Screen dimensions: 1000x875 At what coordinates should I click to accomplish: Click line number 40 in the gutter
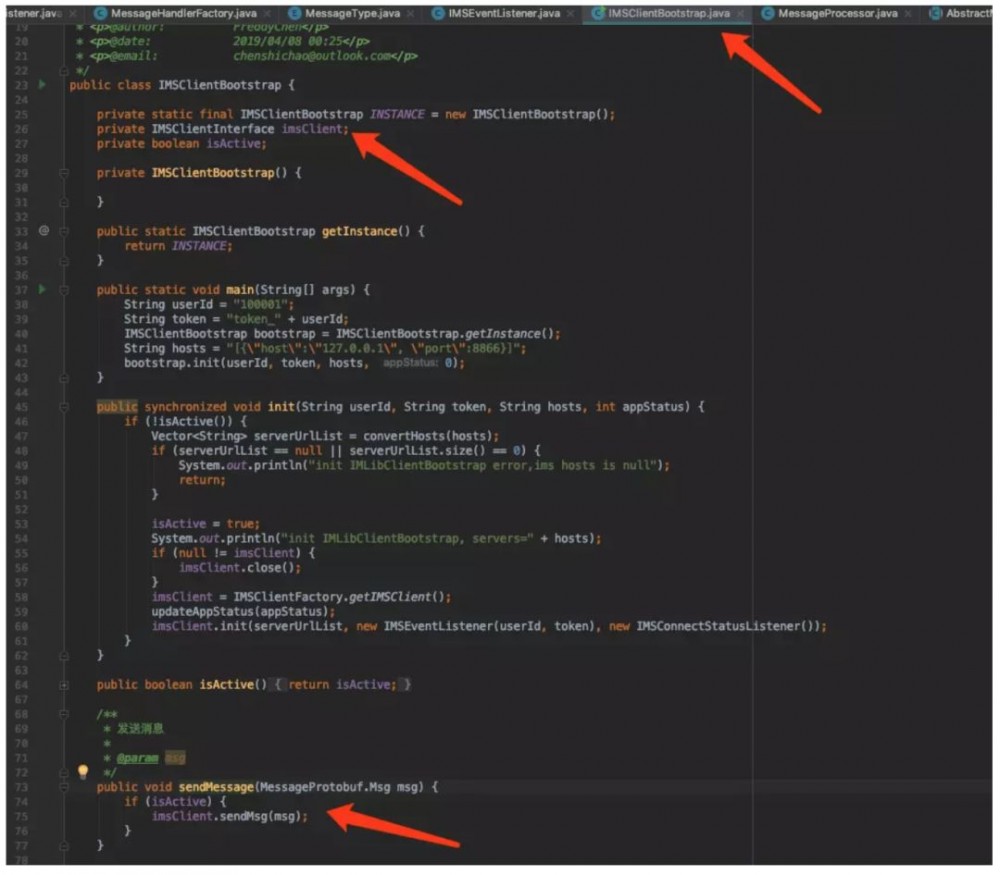pos(21,334)
